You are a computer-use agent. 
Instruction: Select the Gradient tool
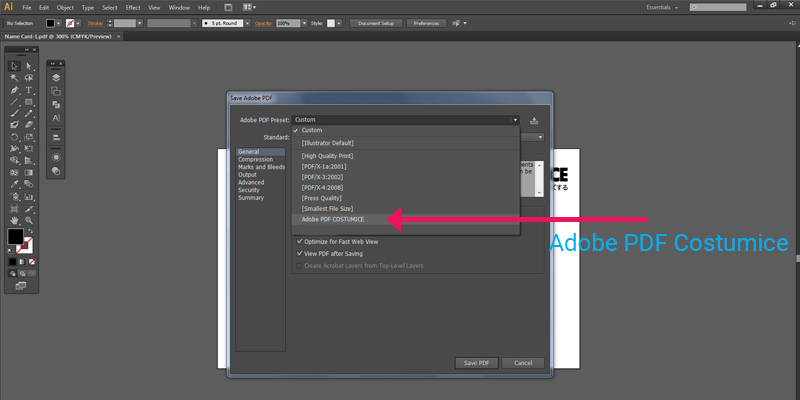coord(29,173)
